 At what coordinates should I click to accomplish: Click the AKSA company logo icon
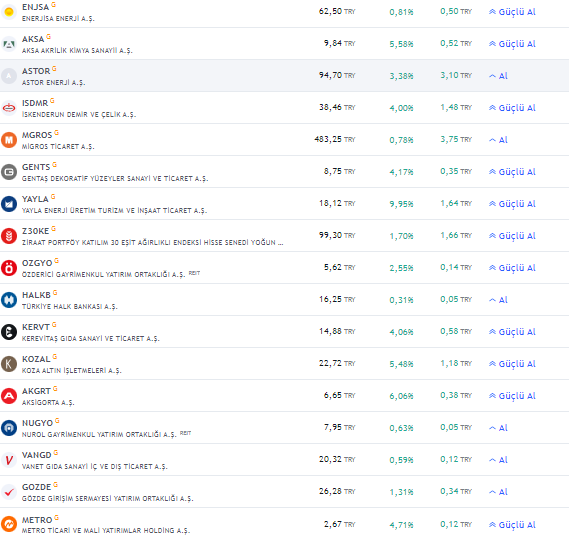9,44
